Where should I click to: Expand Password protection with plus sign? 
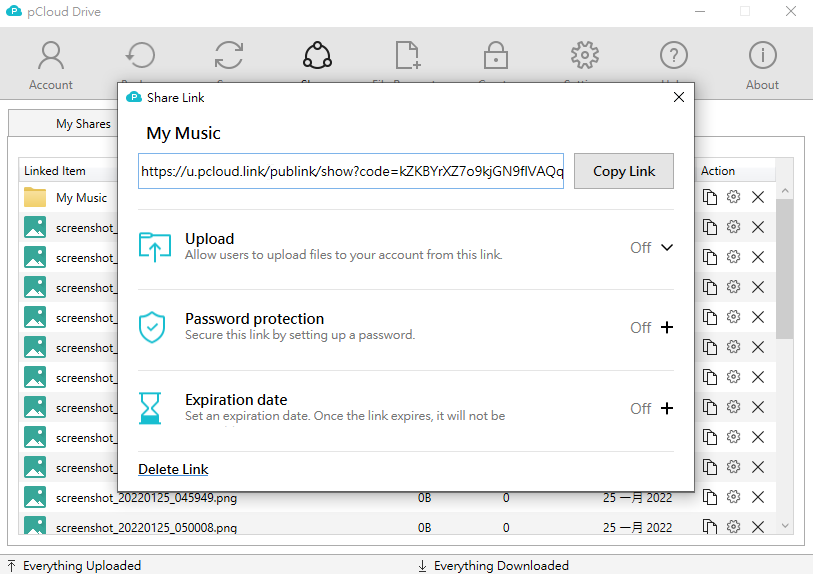pos(667,327)
